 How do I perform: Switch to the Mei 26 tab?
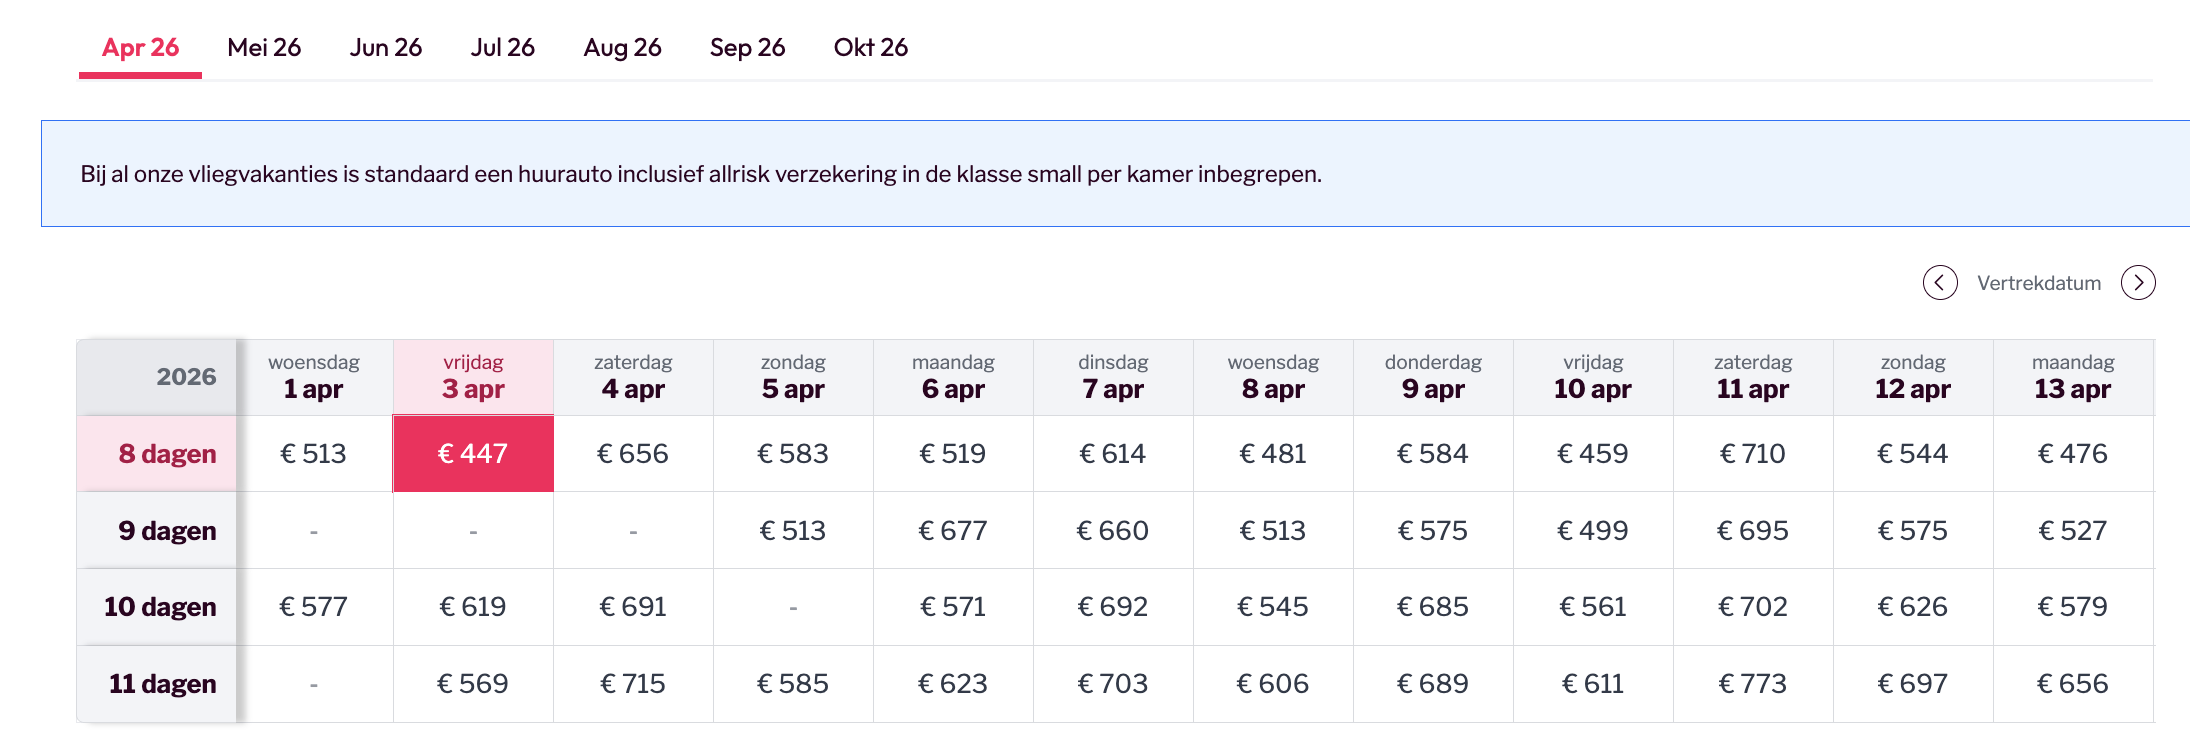(x=264, y=47)
